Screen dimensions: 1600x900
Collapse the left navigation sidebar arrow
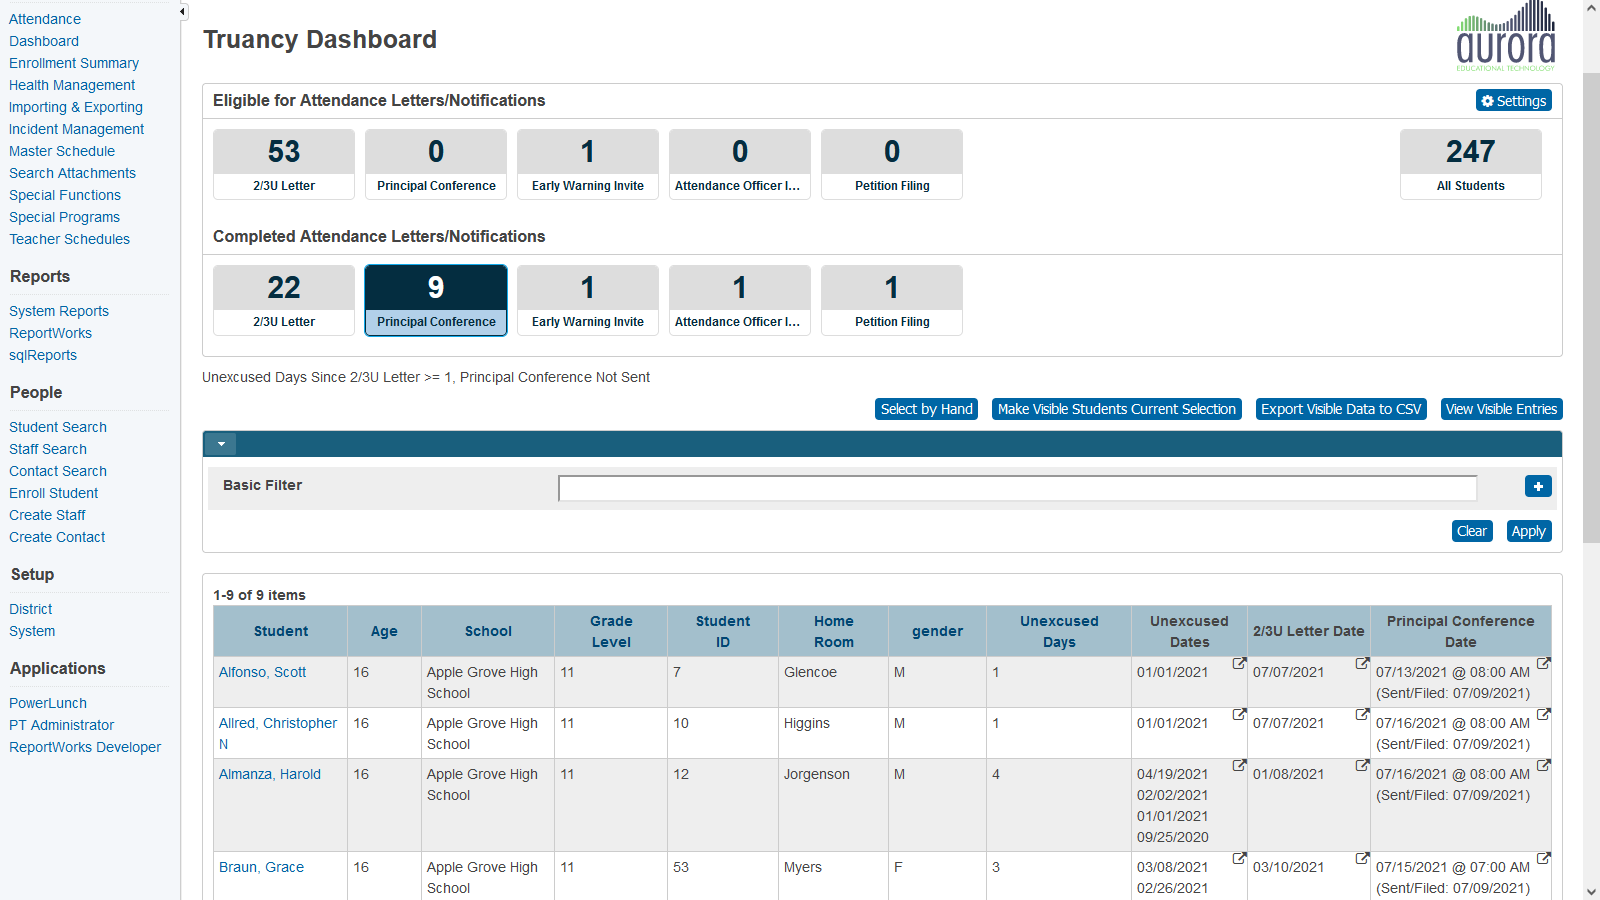[182, 12]
